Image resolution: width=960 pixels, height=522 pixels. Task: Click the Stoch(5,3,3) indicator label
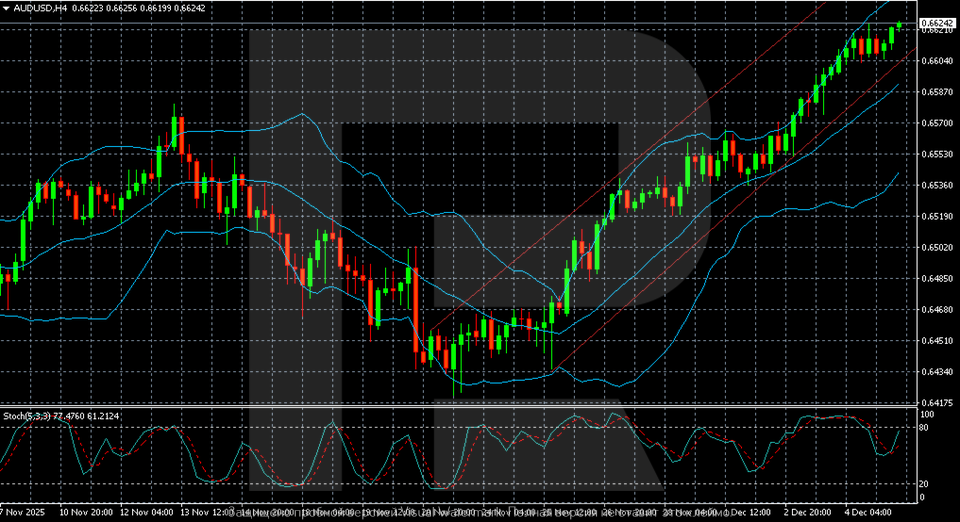[x=27, y=415]
